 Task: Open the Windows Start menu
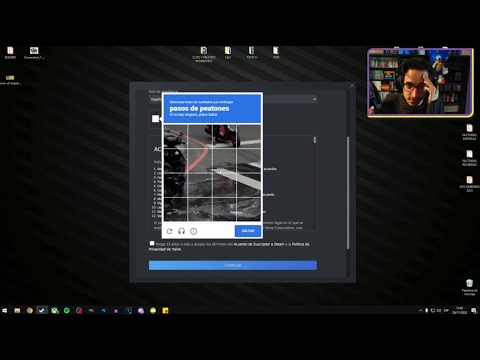5,310
